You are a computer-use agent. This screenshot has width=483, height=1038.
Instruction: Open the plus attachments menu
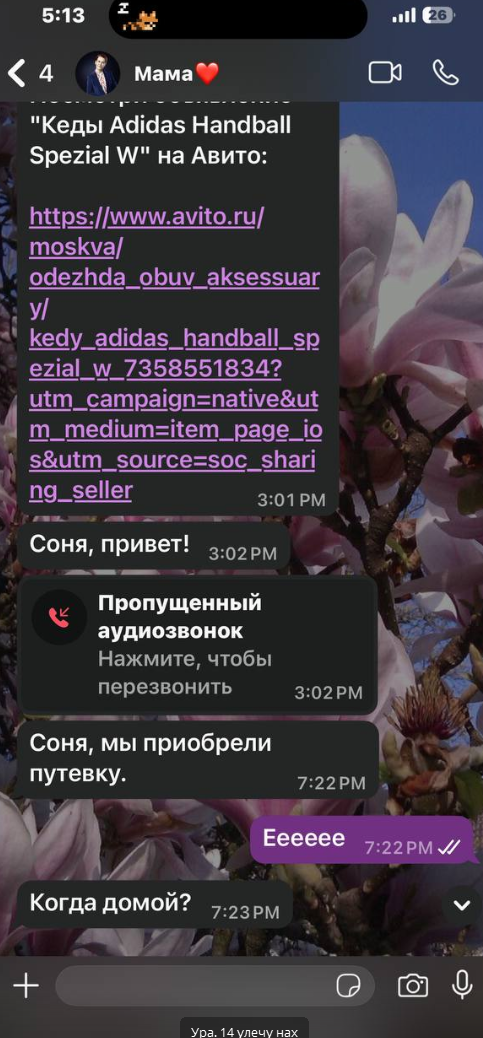click(26, 986)
